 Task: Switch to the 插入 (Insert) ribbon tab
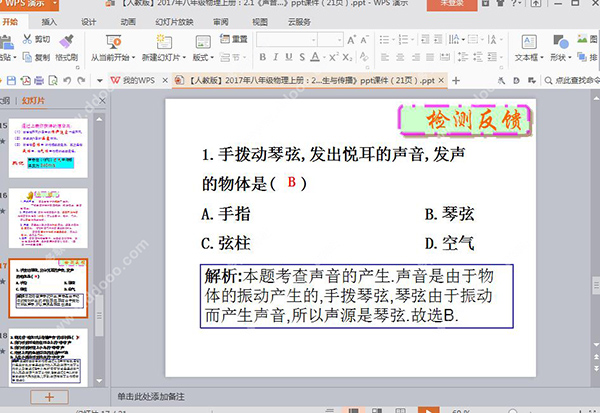(49, 22)
